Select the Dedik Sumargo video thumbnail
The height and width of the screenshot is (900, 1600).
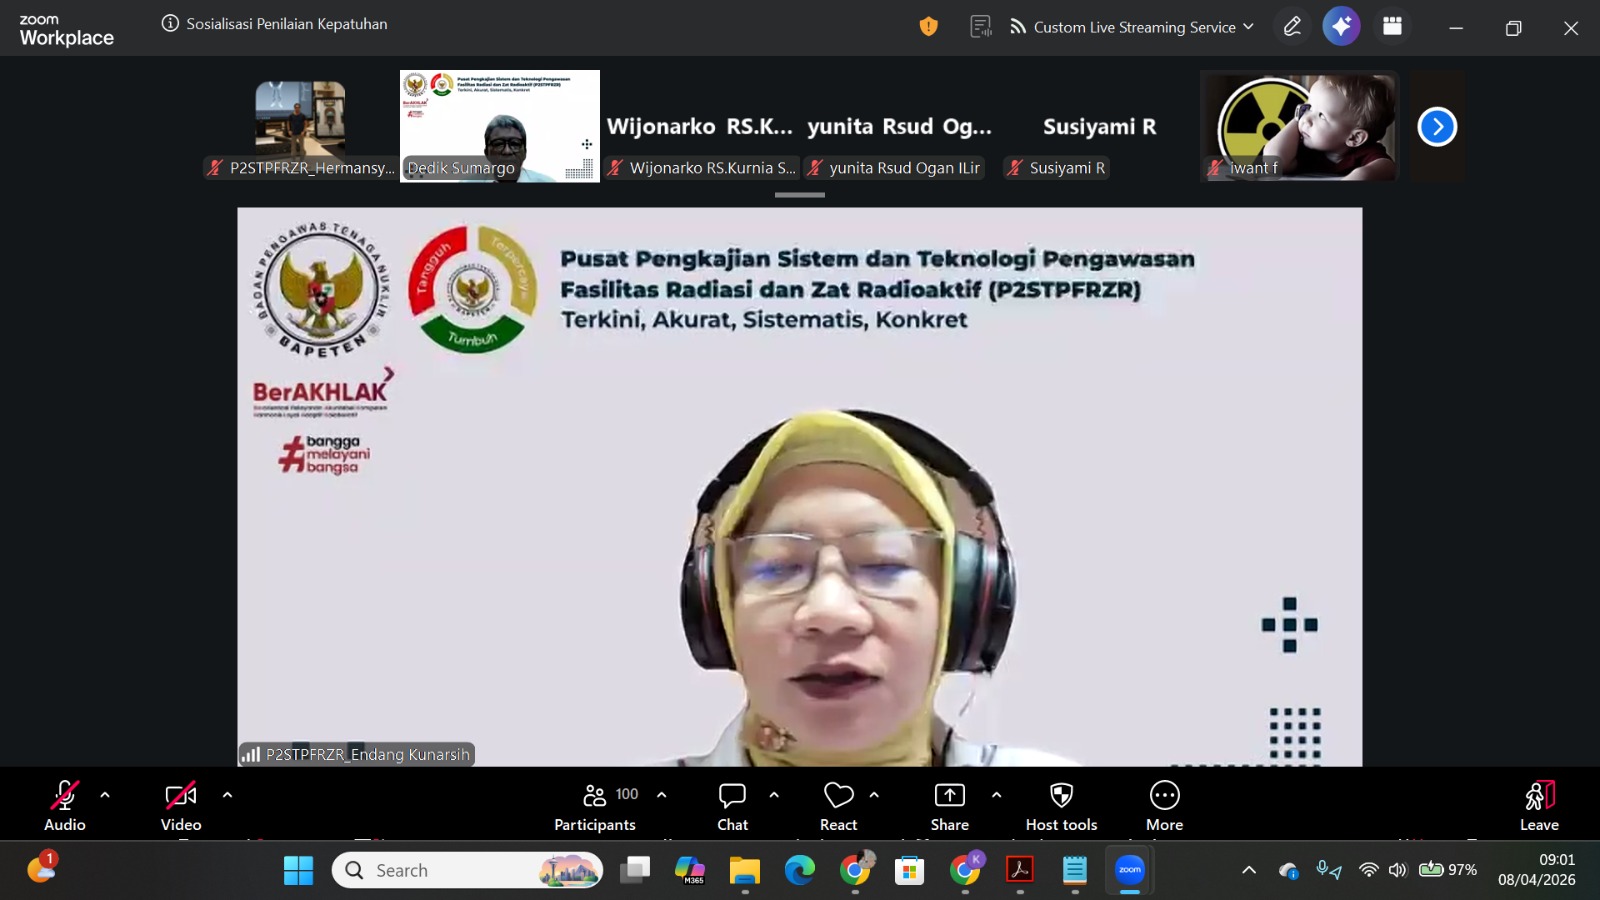(500, 125)
